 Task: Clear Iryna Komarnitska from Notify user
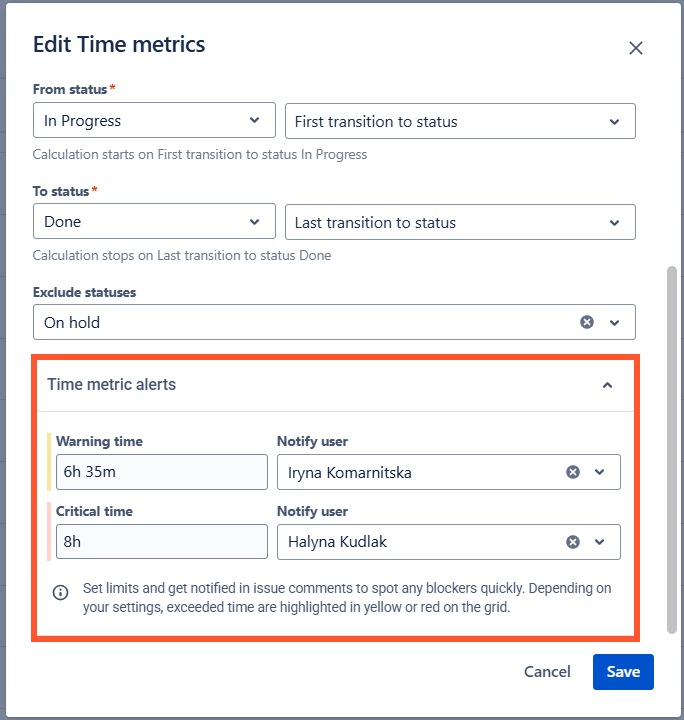(573, 472)
